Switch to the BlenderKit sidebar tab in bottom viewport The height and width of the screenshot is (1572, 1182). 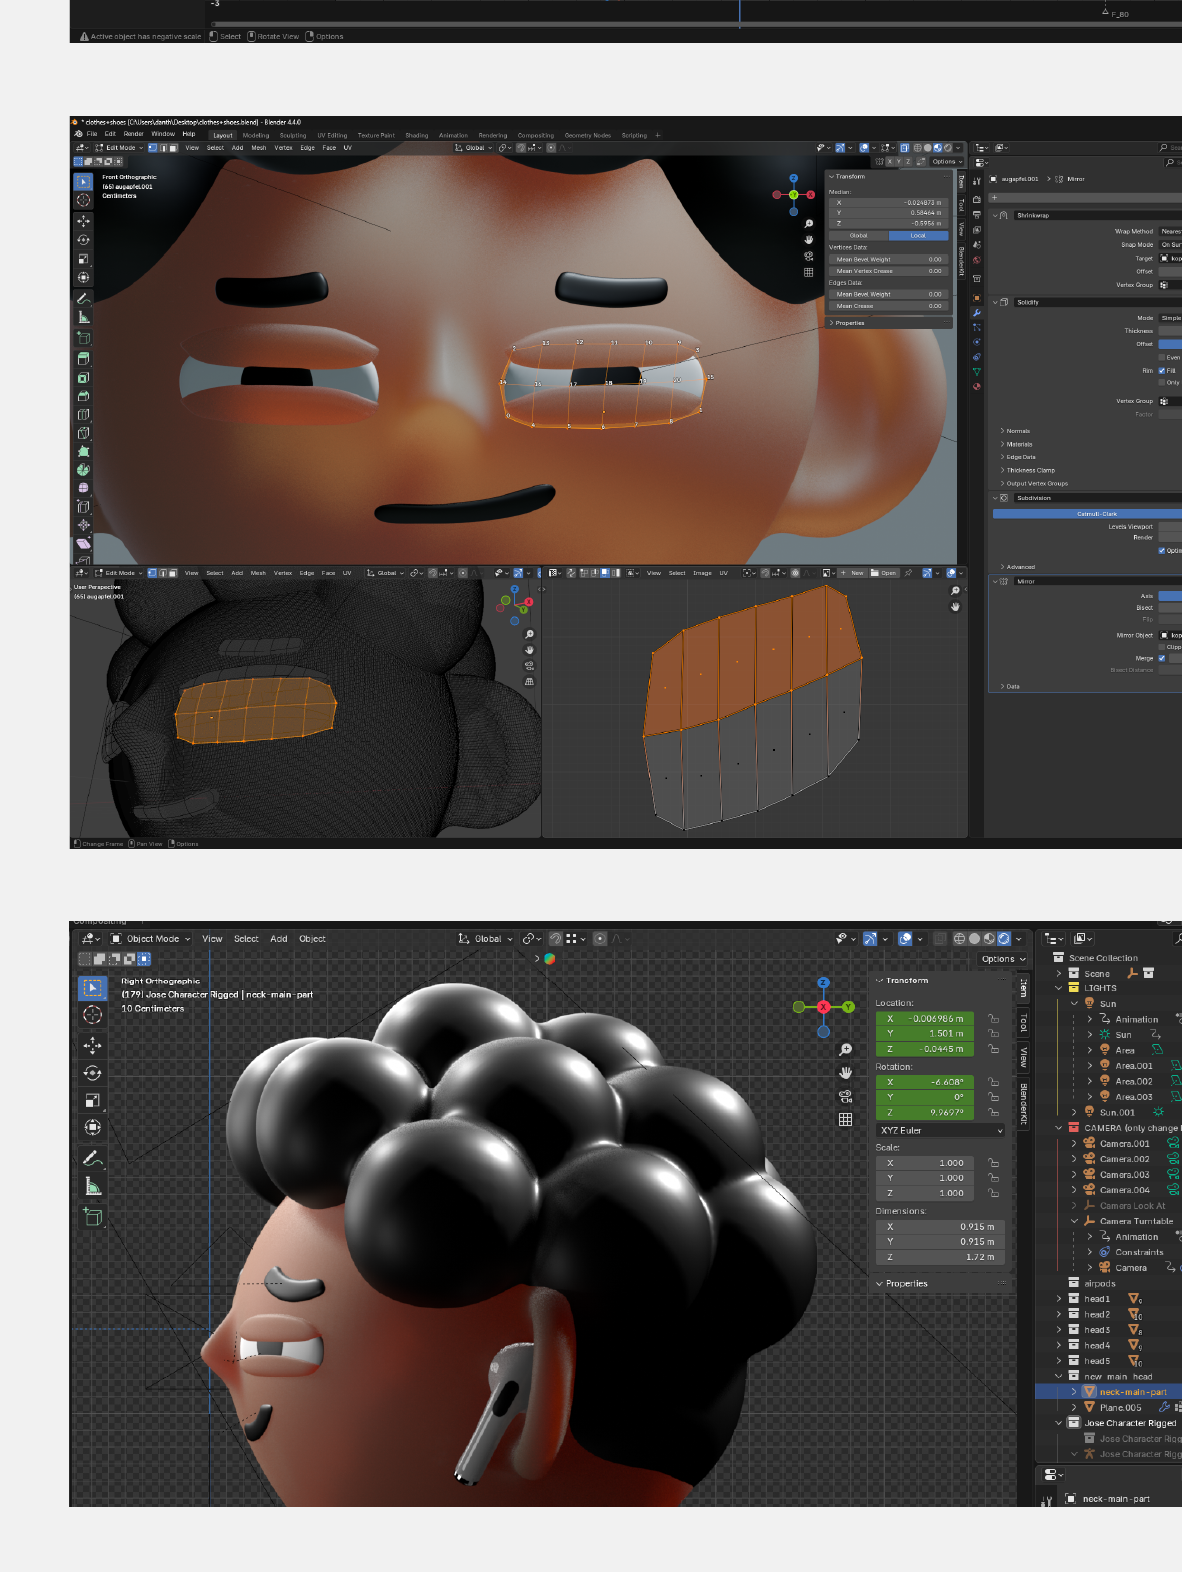click(1022, 1103)
